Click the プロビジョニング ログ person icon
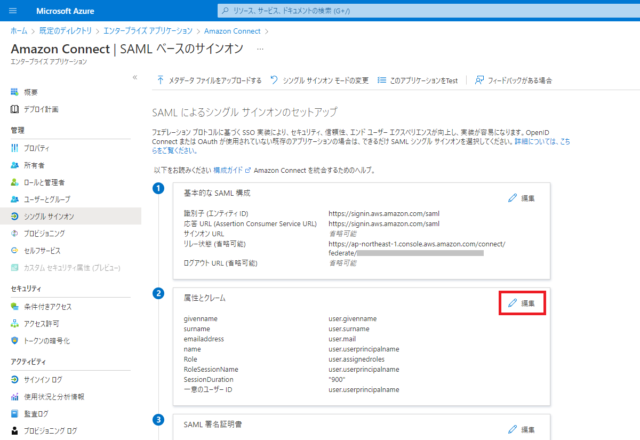640x440 pixels. coord(15,431)
